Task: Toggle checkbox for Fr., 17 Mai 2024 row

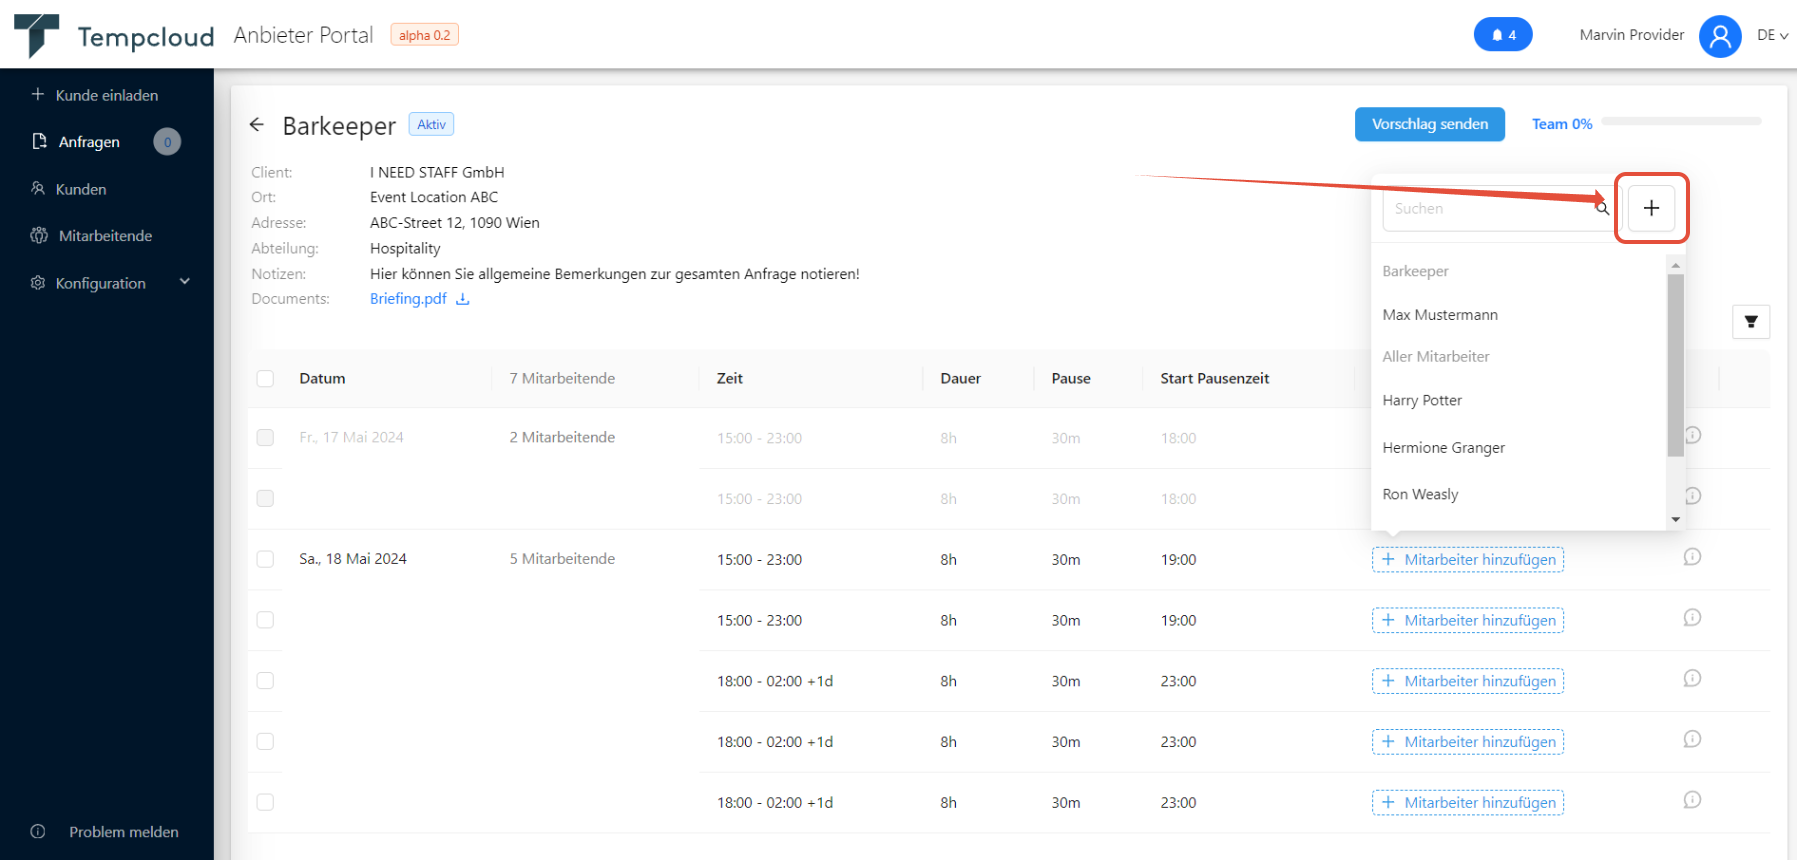Action: [x=265, y=438]
